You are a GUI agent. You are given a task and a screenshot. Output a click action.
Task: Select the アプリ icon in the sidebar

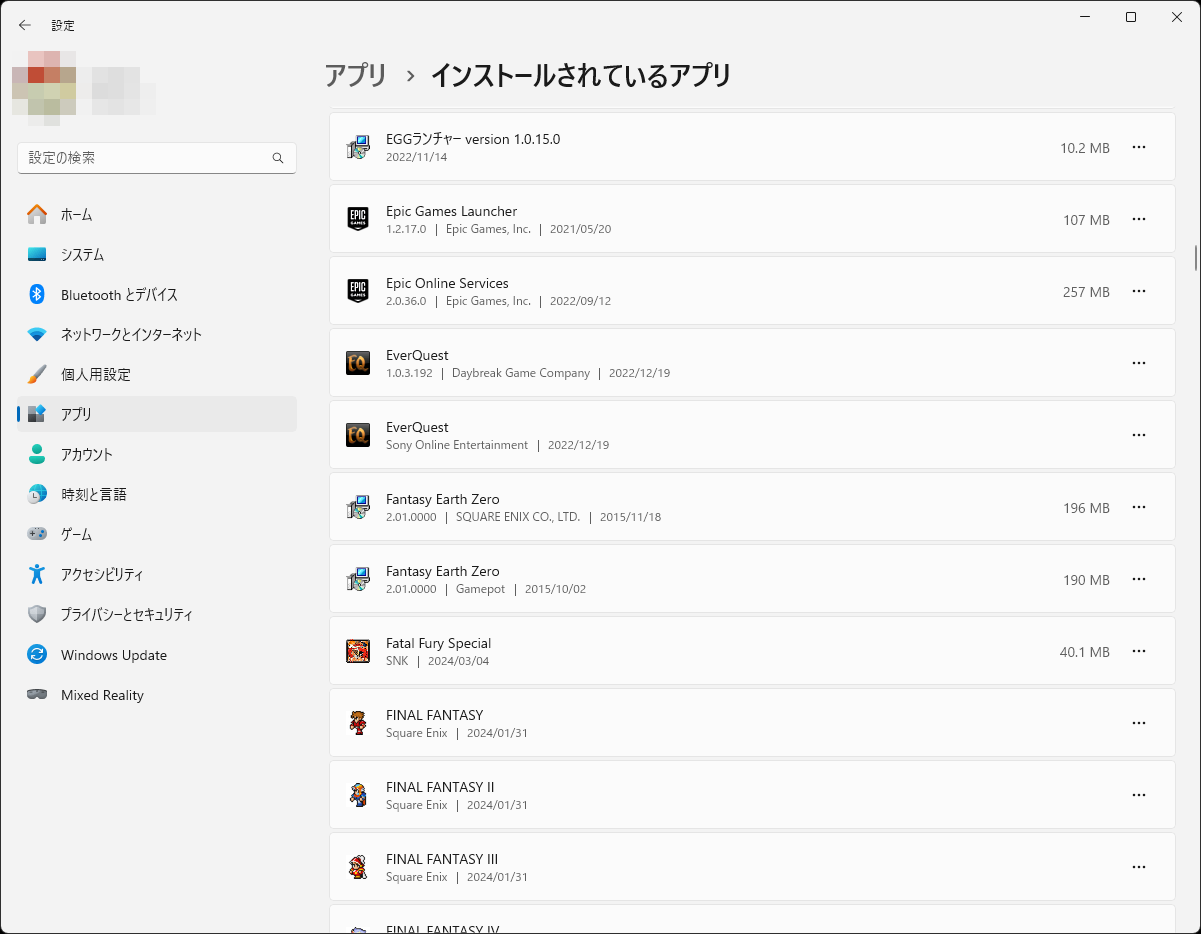coord(37,414)
